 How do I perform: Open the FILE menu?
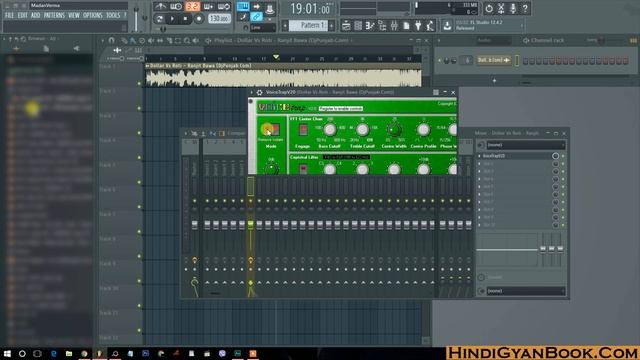[9, 16]
